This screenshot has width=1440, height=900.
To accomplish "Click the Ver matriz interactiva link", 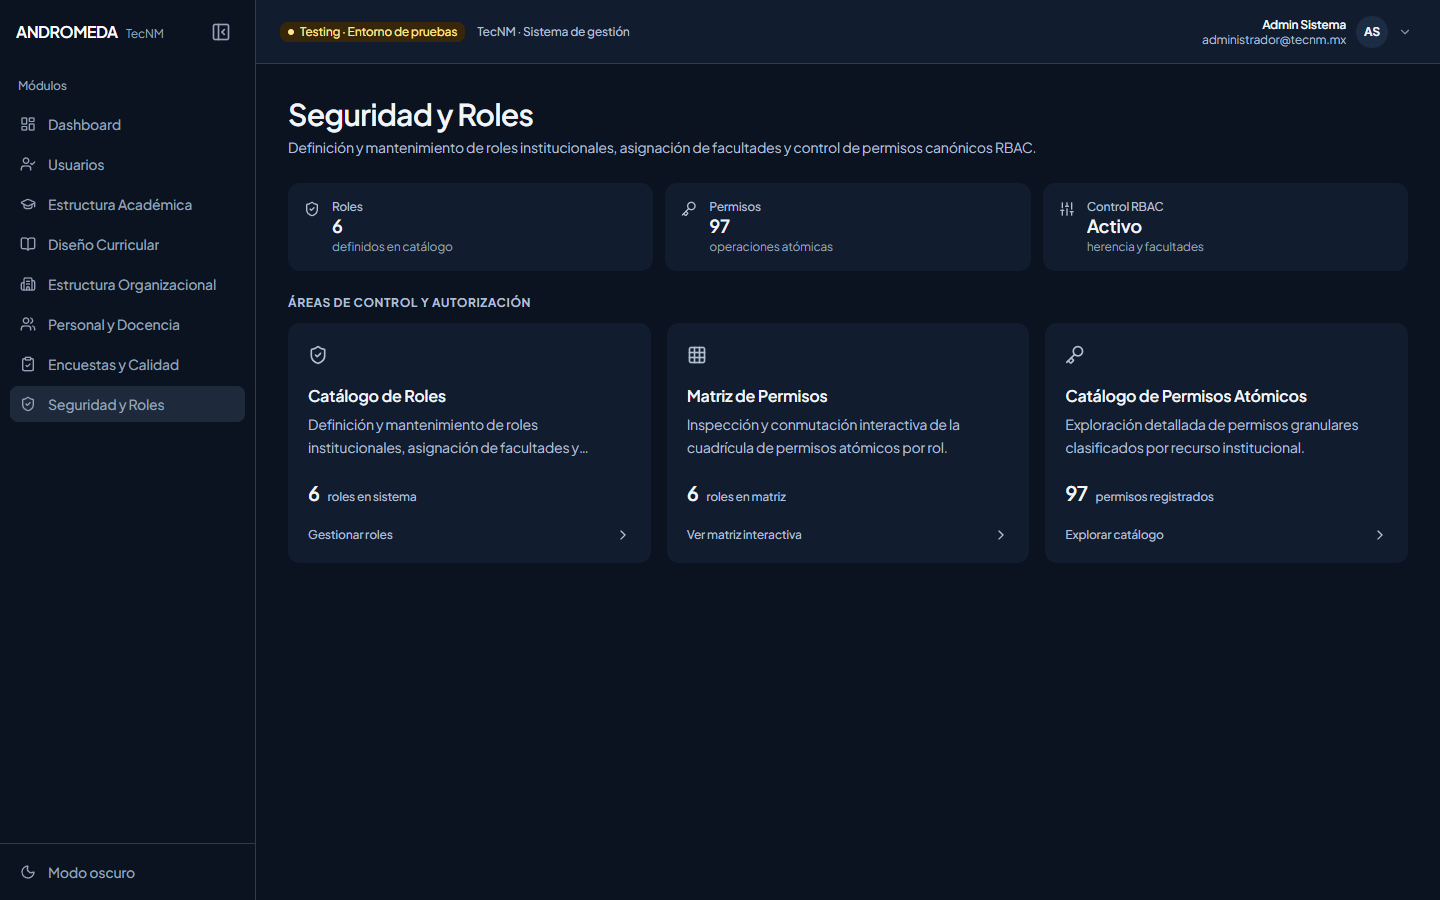I will pos(744,535).
